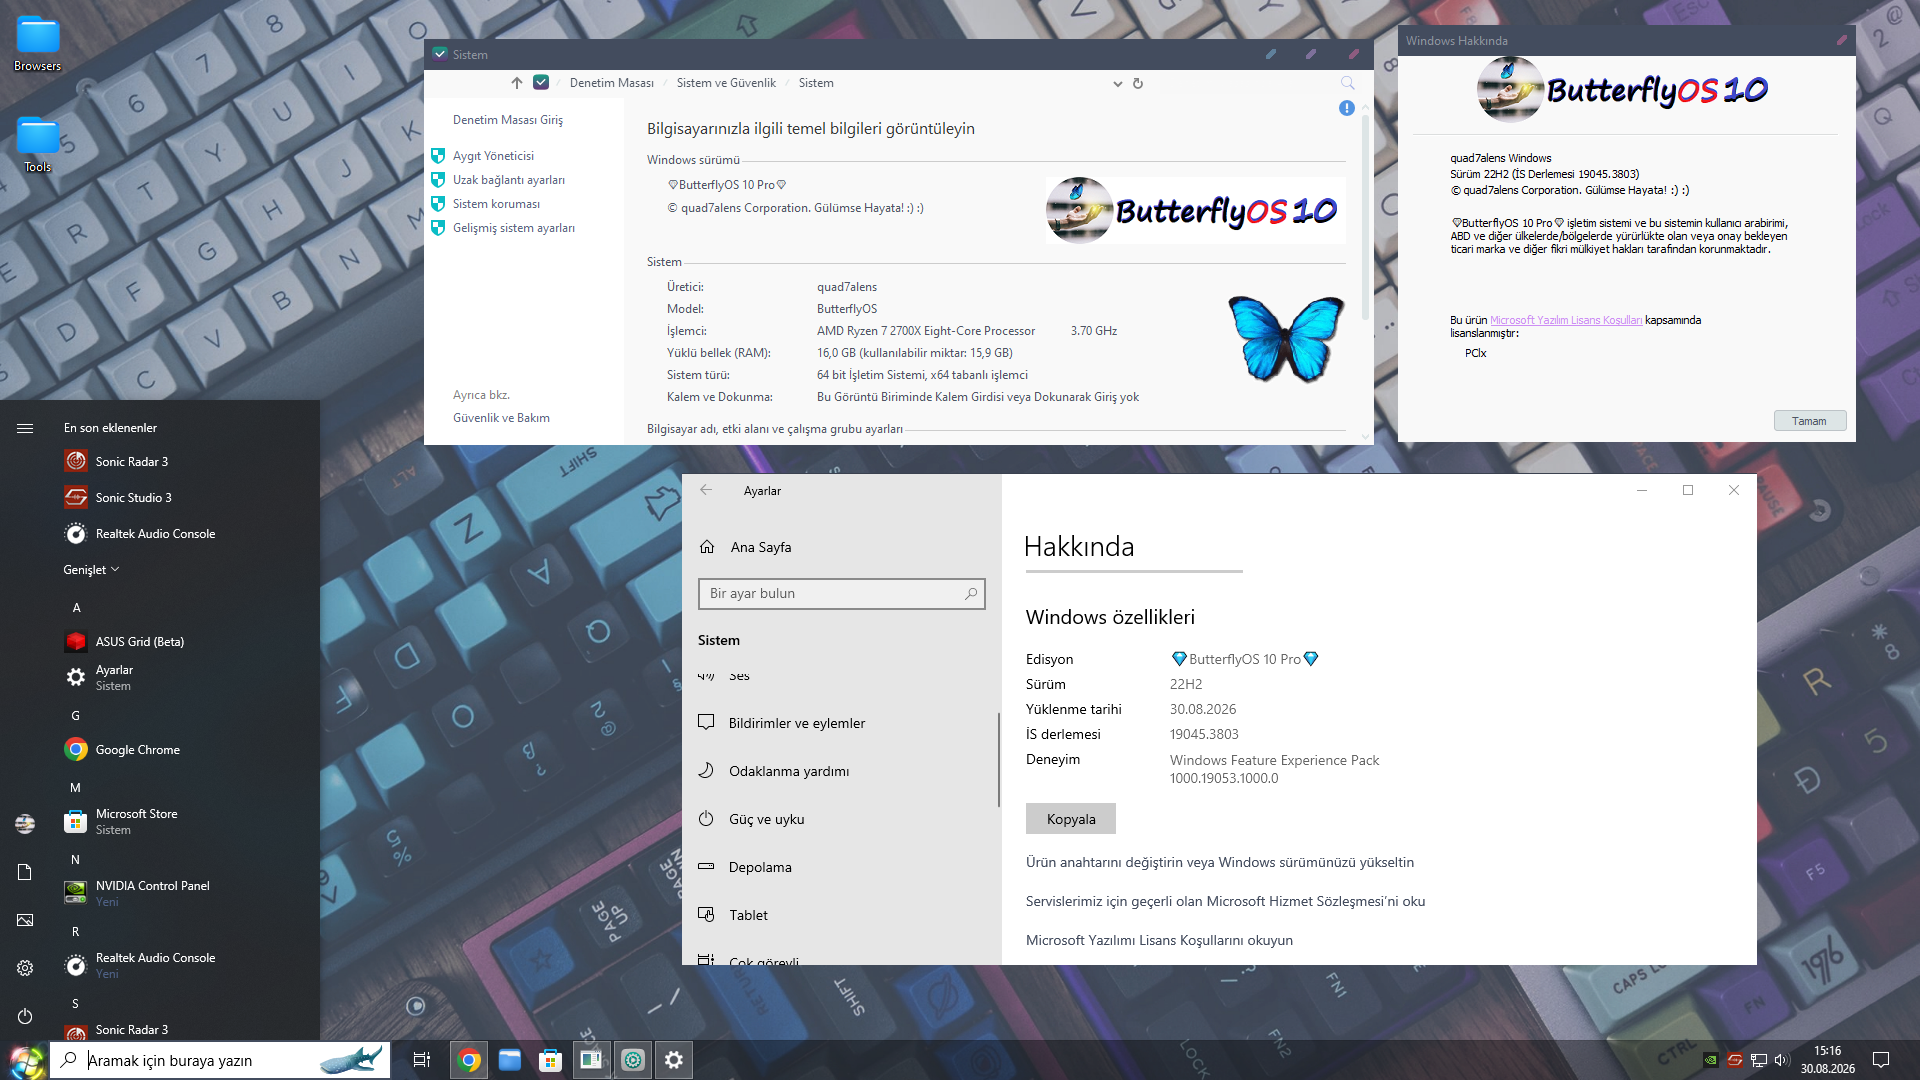Open Ana Sayfa in Ayarlar

point(840,547)
